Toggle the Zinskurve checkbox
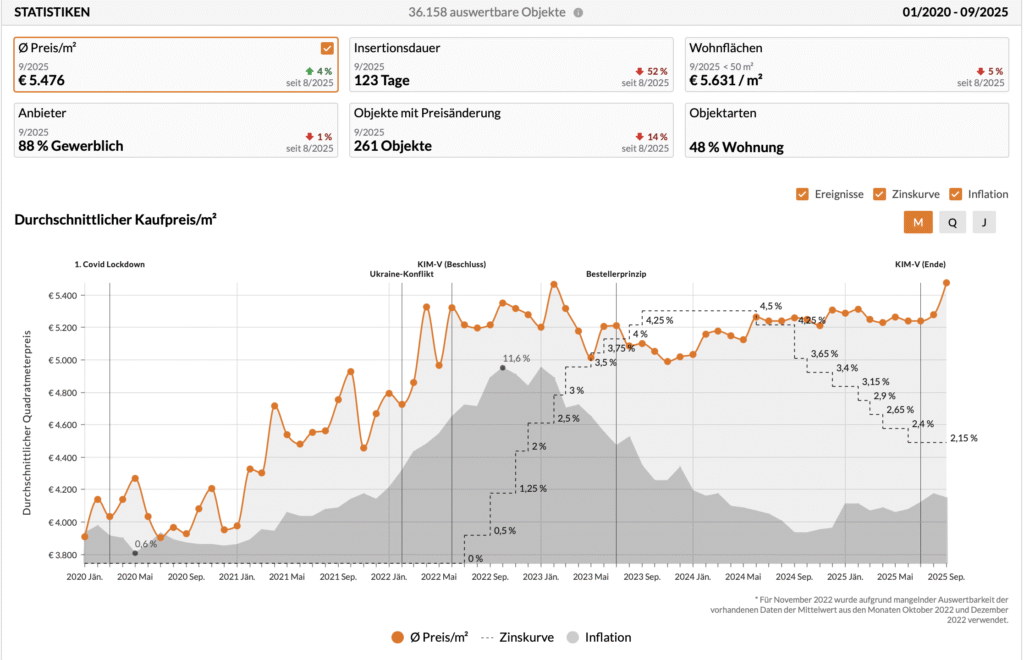The image size is (1024, 660). click(x=880, y=194)
